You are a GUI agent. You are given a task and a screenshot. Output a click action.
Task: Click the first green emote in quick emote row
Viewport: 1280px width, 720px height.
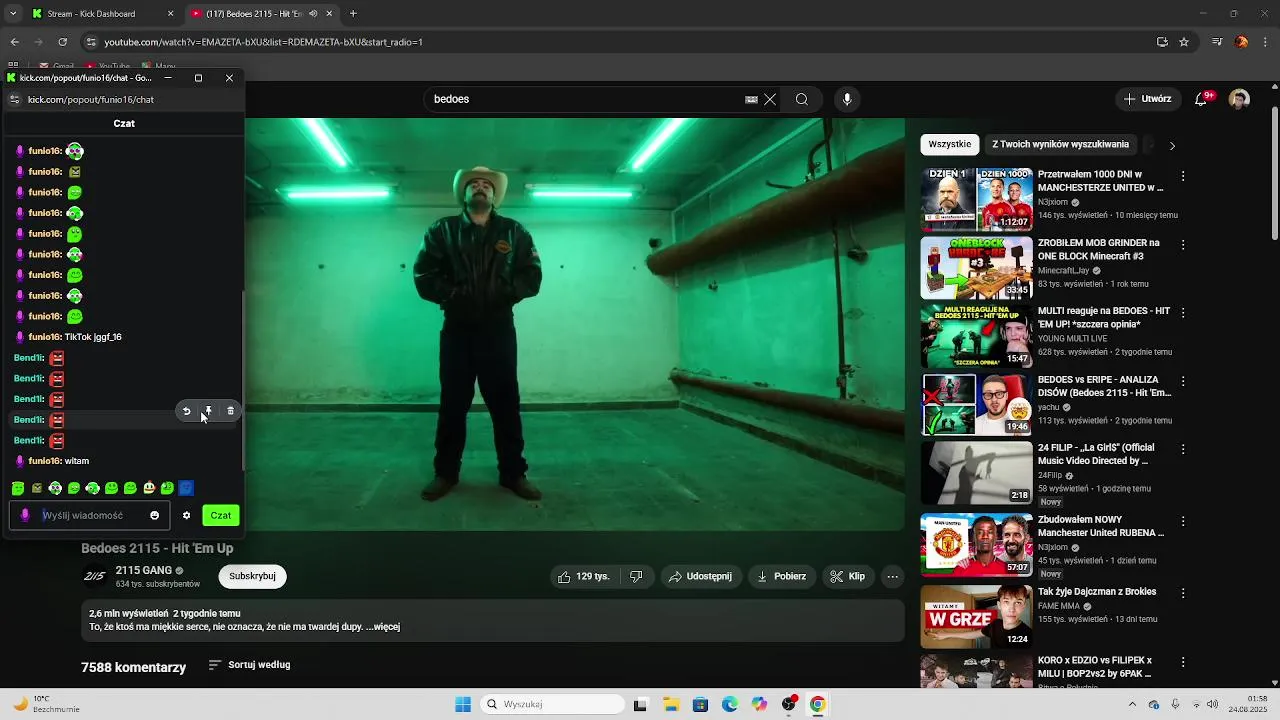pyautogui.click(x=18, y=488)
